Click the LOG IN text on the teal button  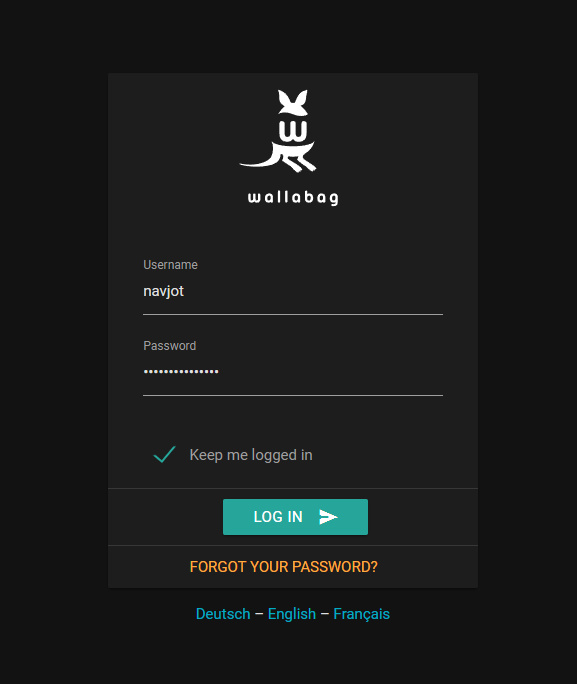[x=278, y=517]
